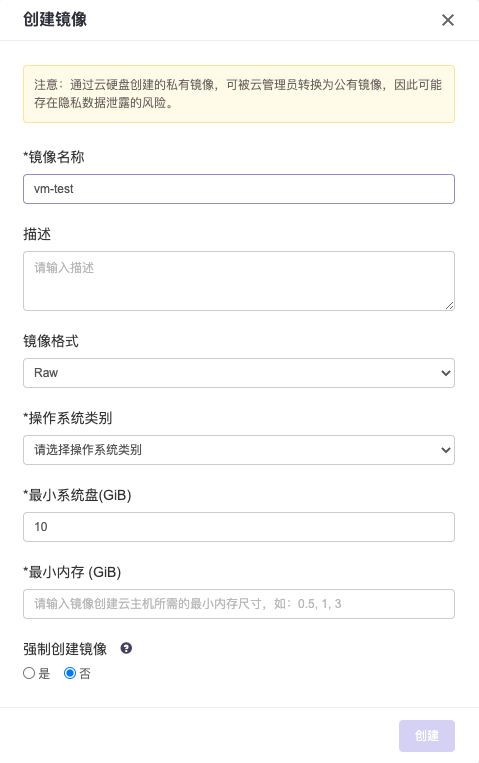Click into the 请输入描述 text area
Viewport: 479px width, 763px height.
click(239, 281)
